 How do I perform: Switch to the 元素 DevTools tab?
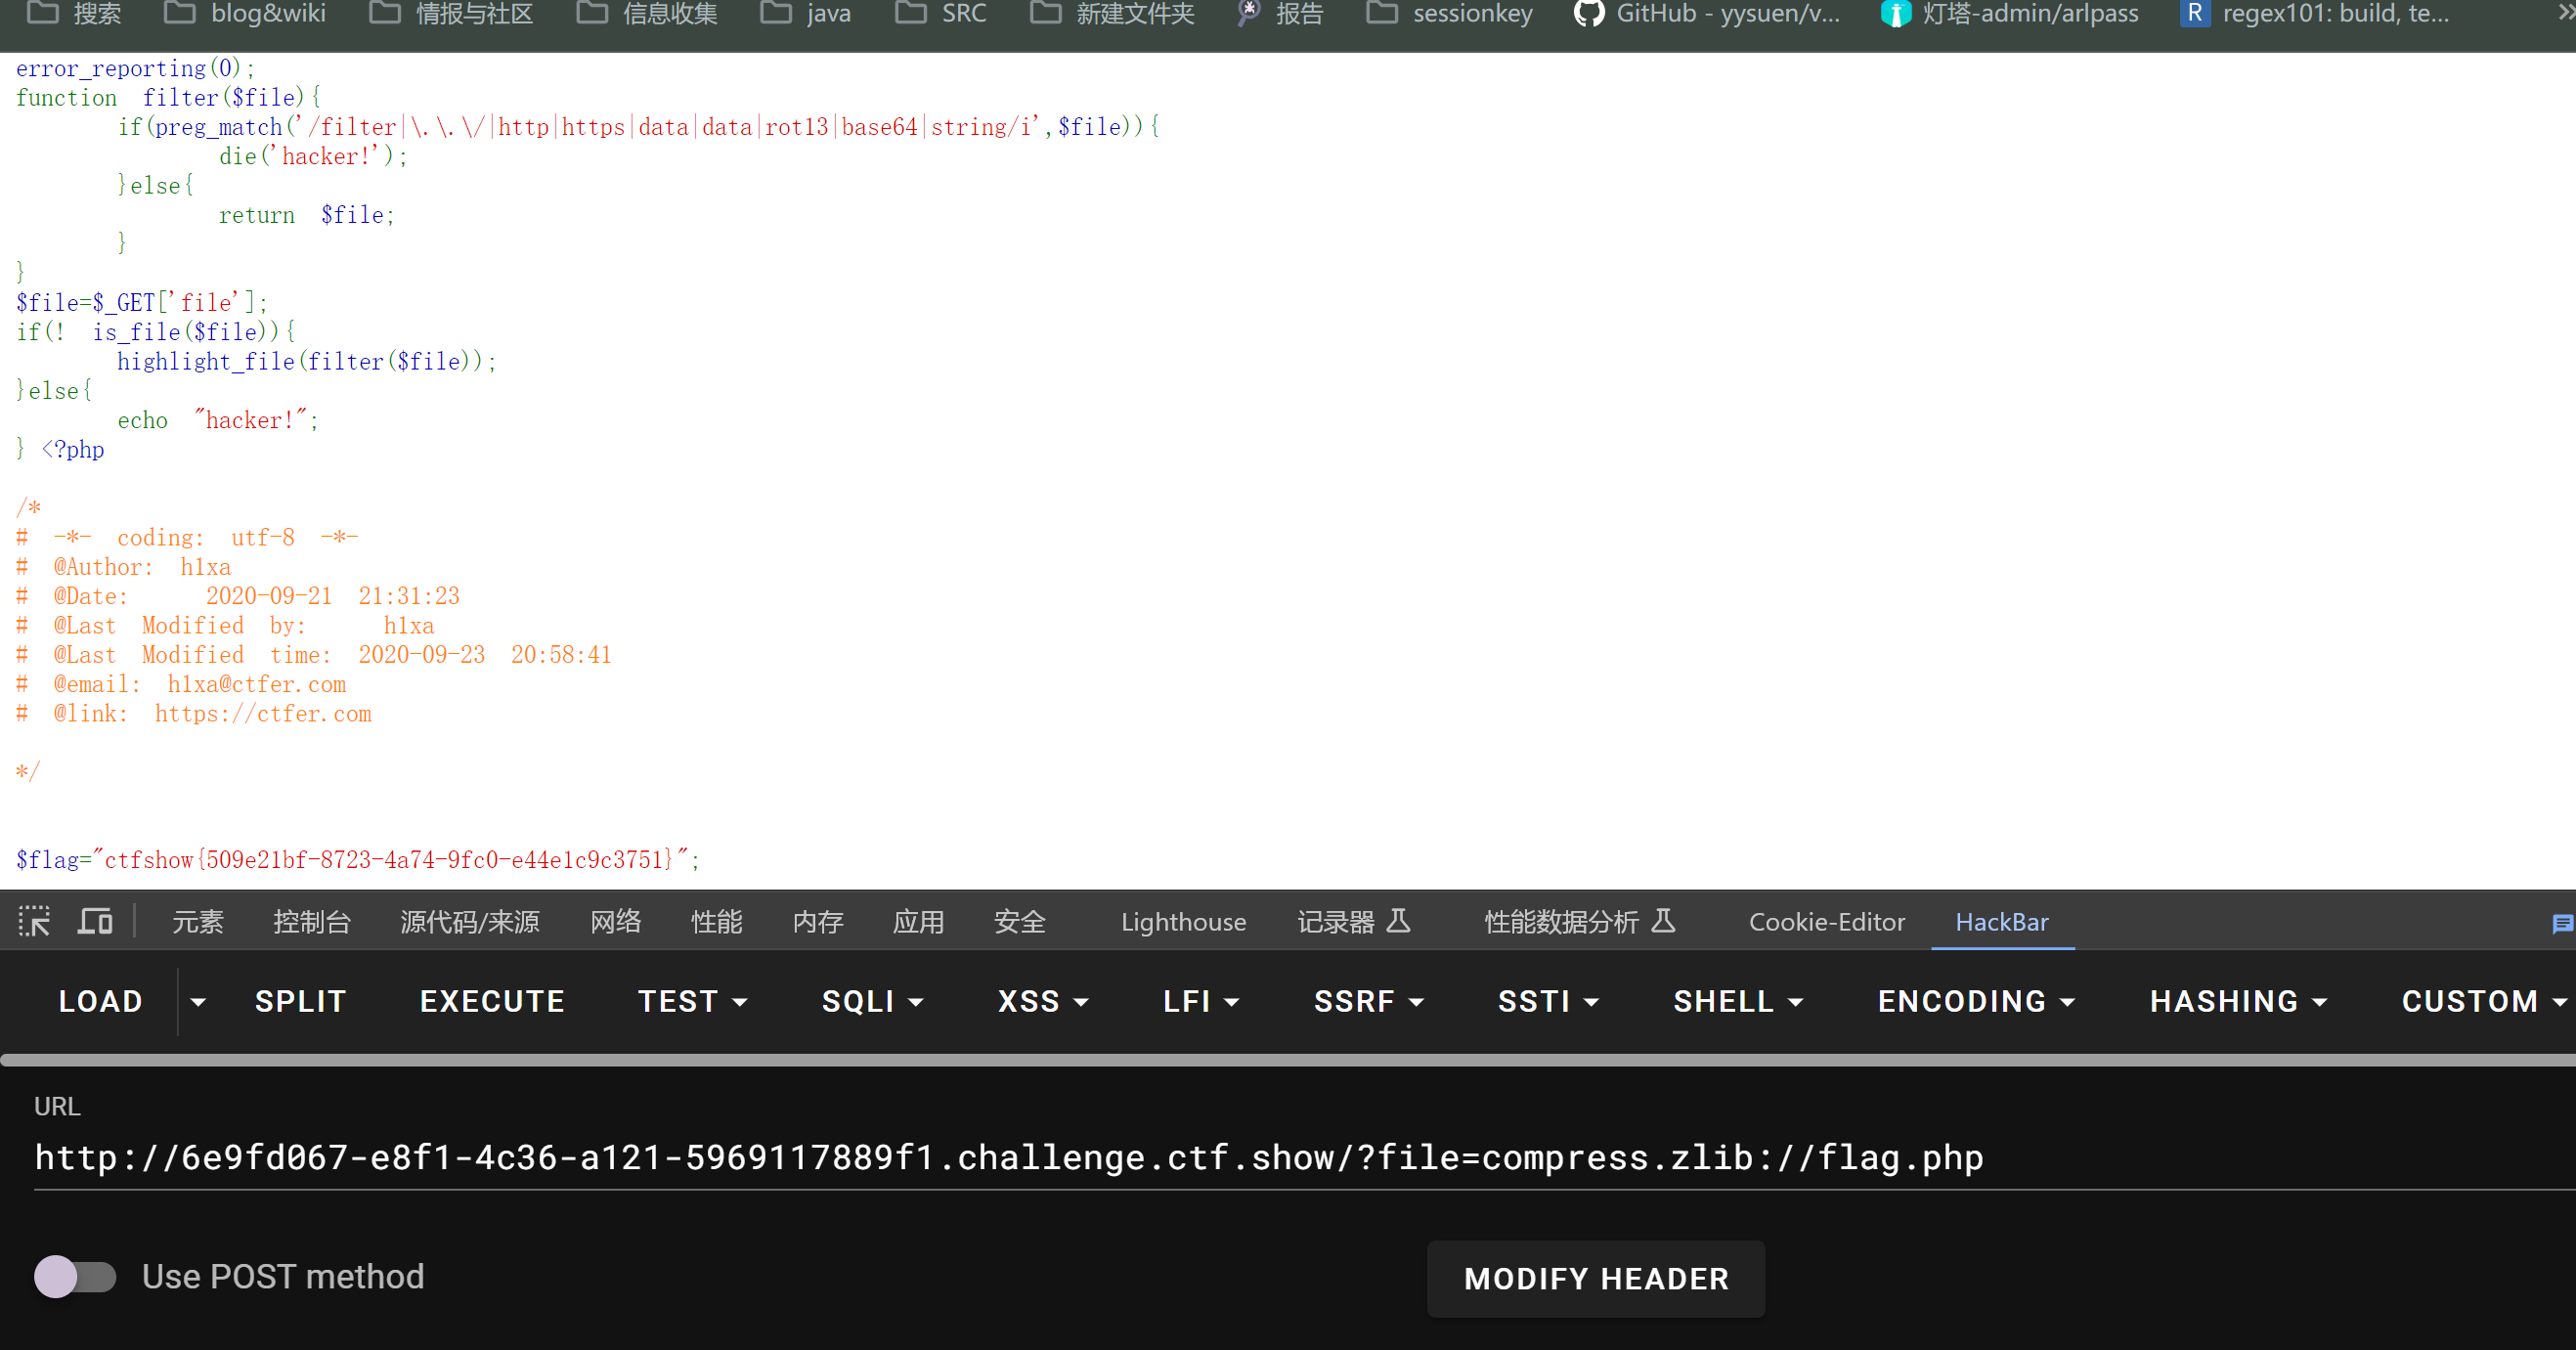coord(197,922)
